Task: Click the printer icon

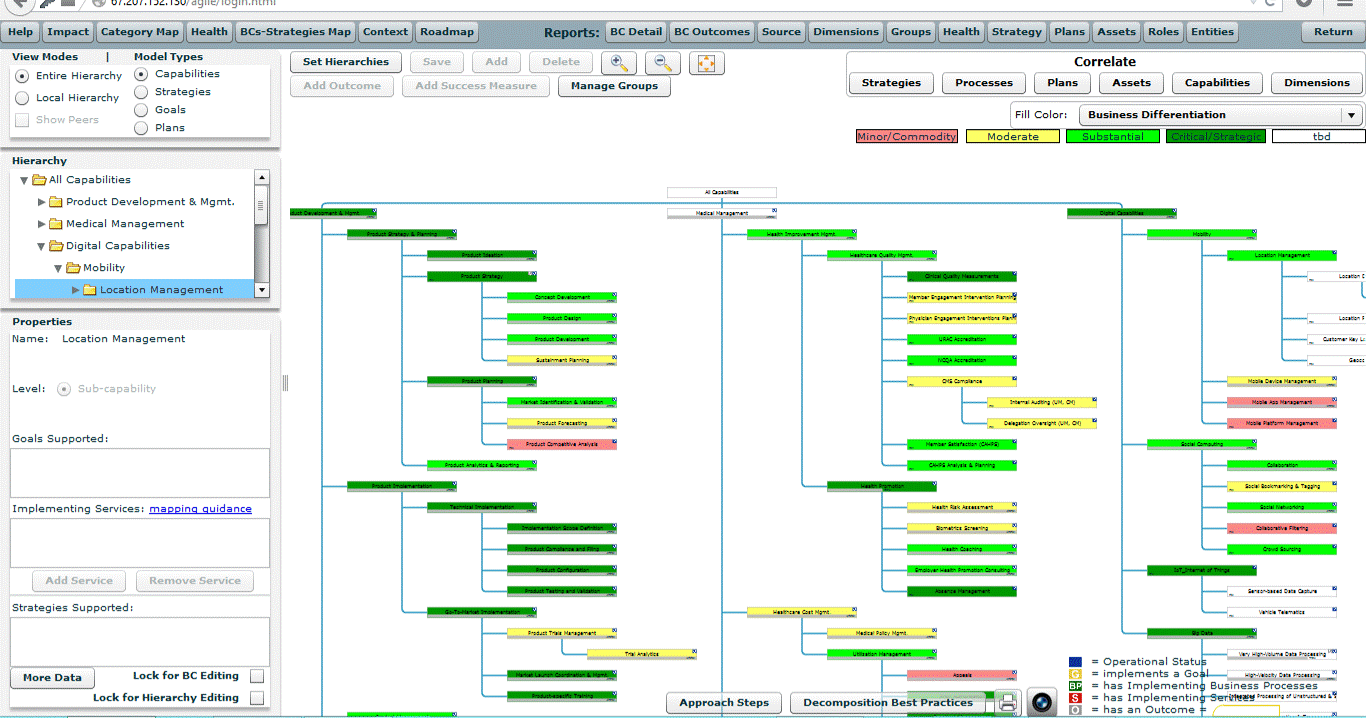Action: [x=1008, y=702]
